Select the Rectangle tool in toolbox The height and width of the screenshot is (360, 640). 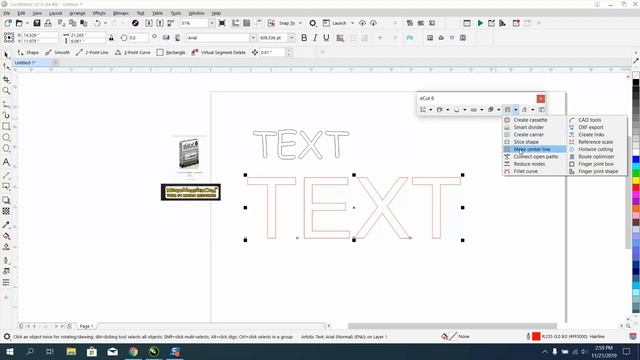6,126
